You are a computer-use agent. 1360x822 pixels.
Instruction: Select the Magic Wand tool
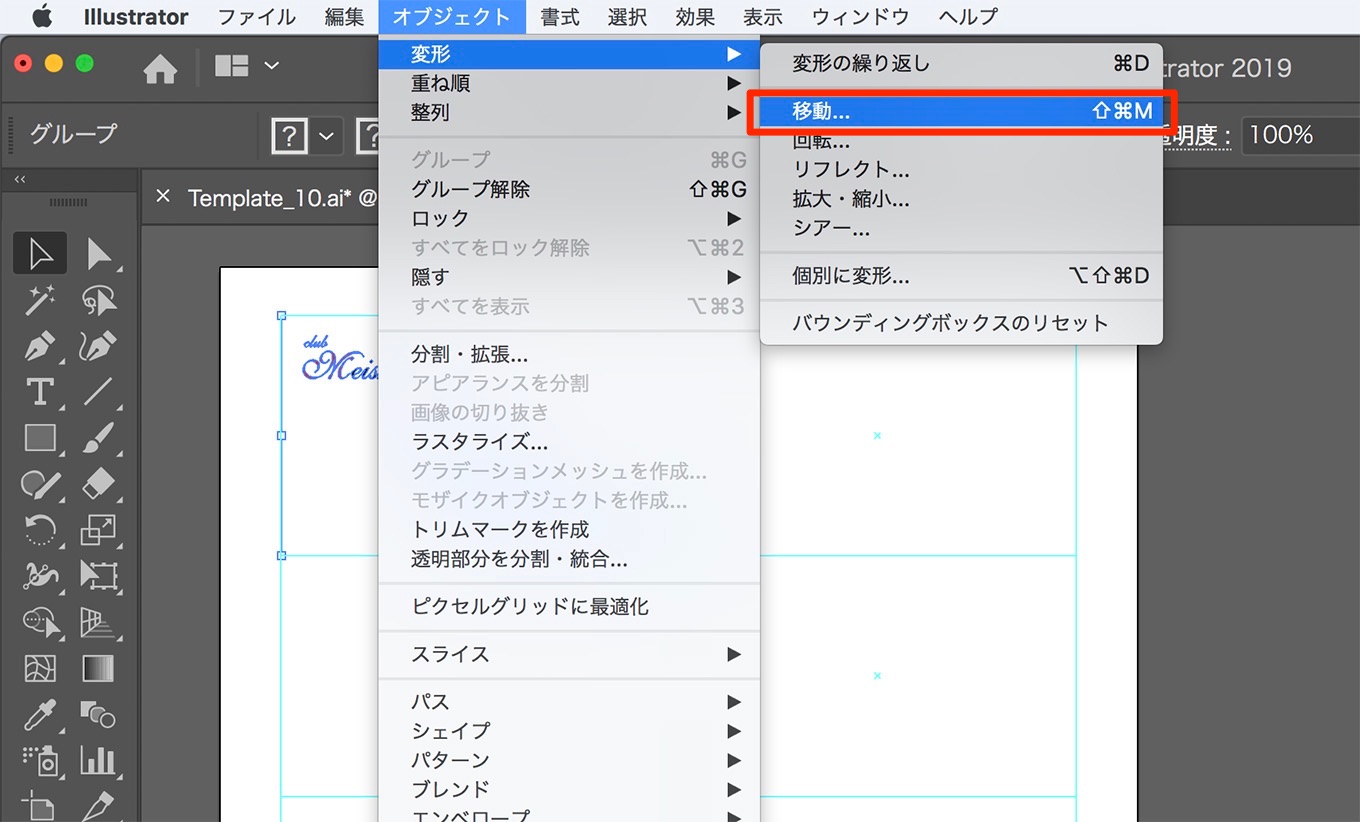tap(40, 300)
